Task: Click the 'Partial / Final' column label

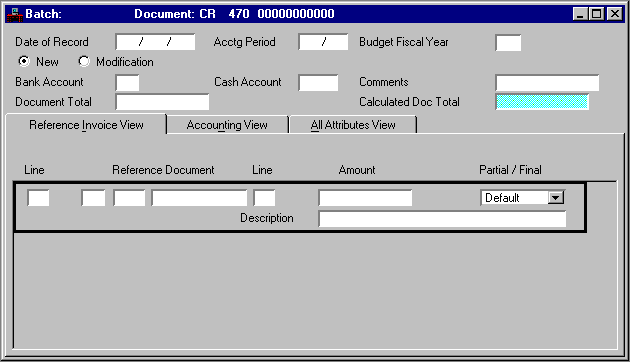Action: pos(510,170)
